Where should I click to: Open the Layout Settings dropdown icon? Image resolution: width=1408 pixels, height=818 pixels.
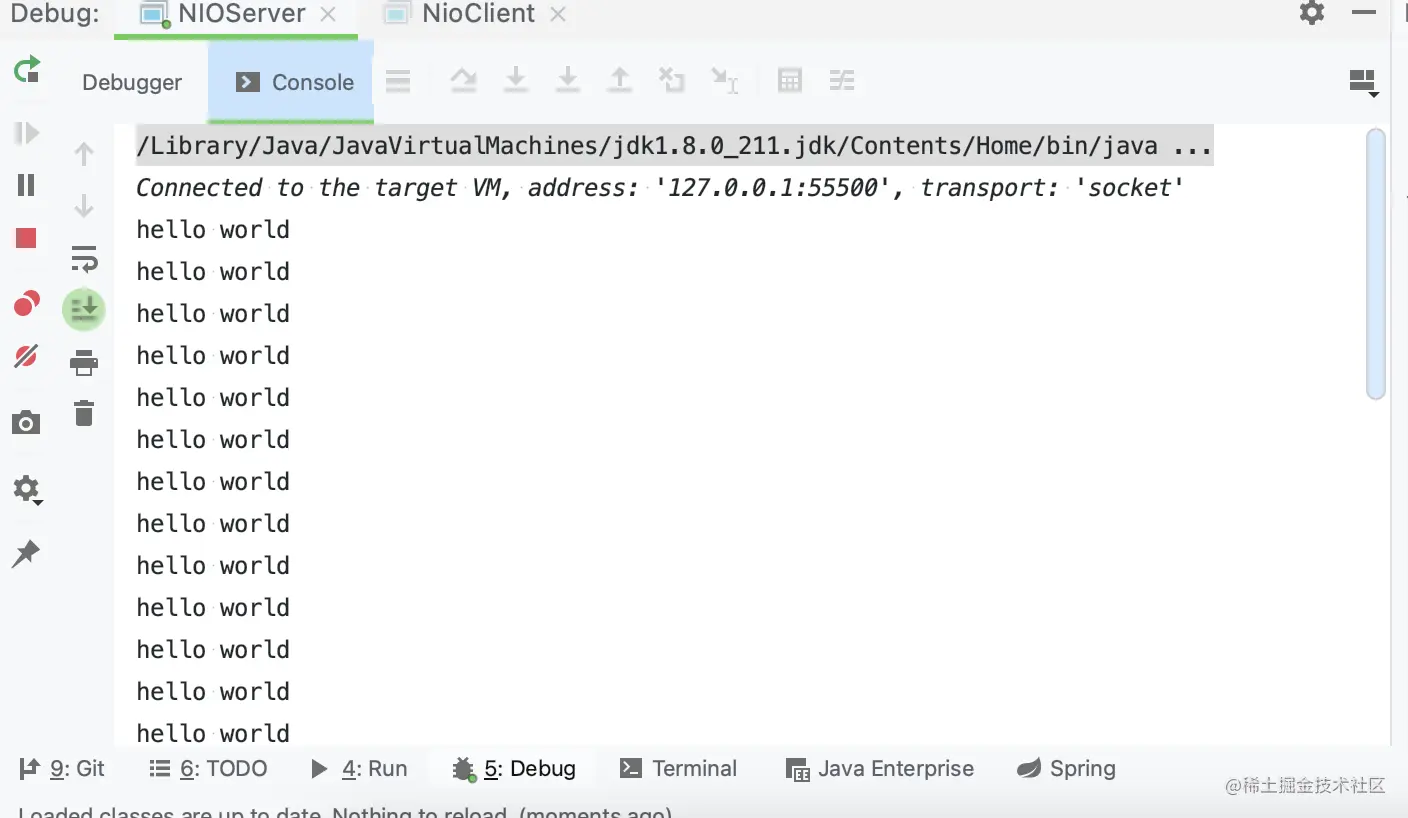[x=1364, y=83]
